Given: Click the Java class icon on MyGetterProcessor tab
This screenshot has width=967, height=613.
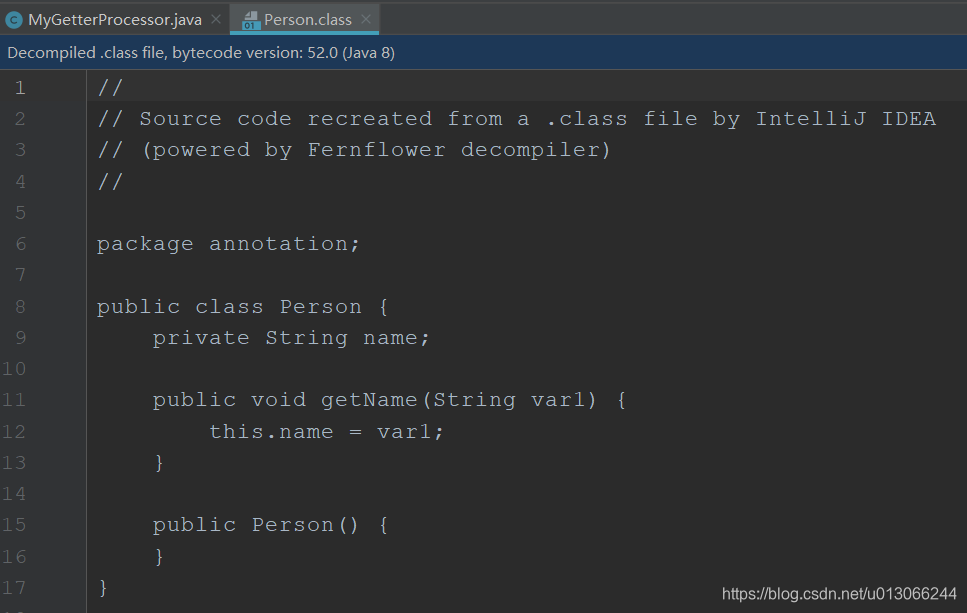Looking at the screenshot, I should pos(14,20).
